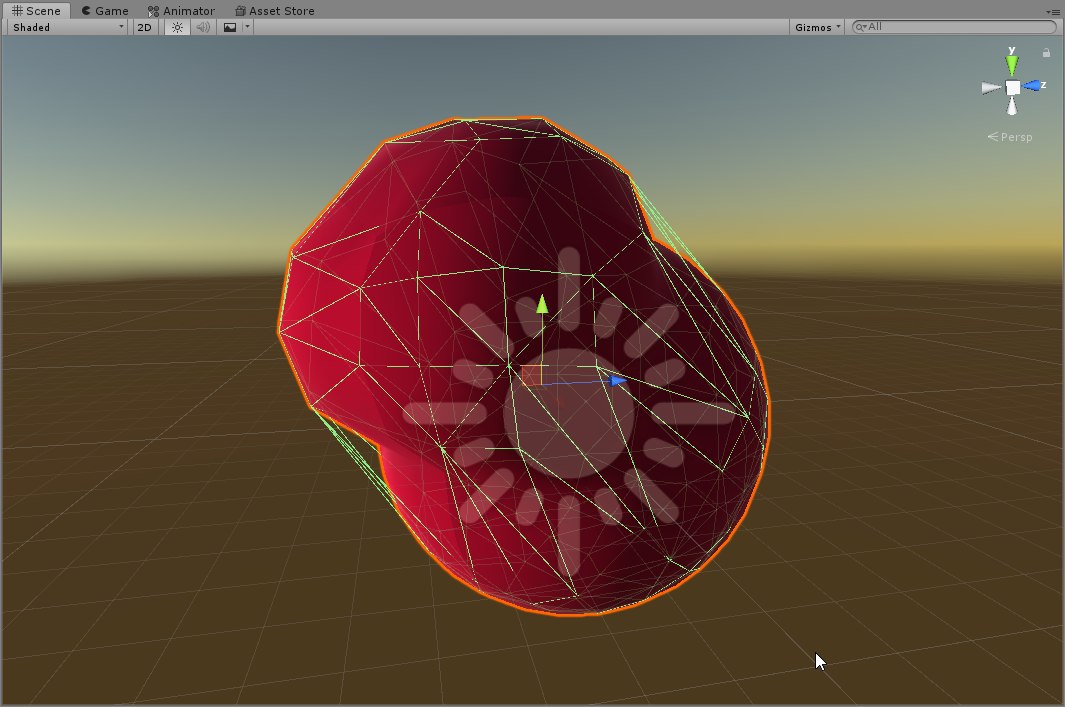This screenshot has width=1065, height=707.
Task: Open the Gizmos dropdown menu
Action: 817,27
